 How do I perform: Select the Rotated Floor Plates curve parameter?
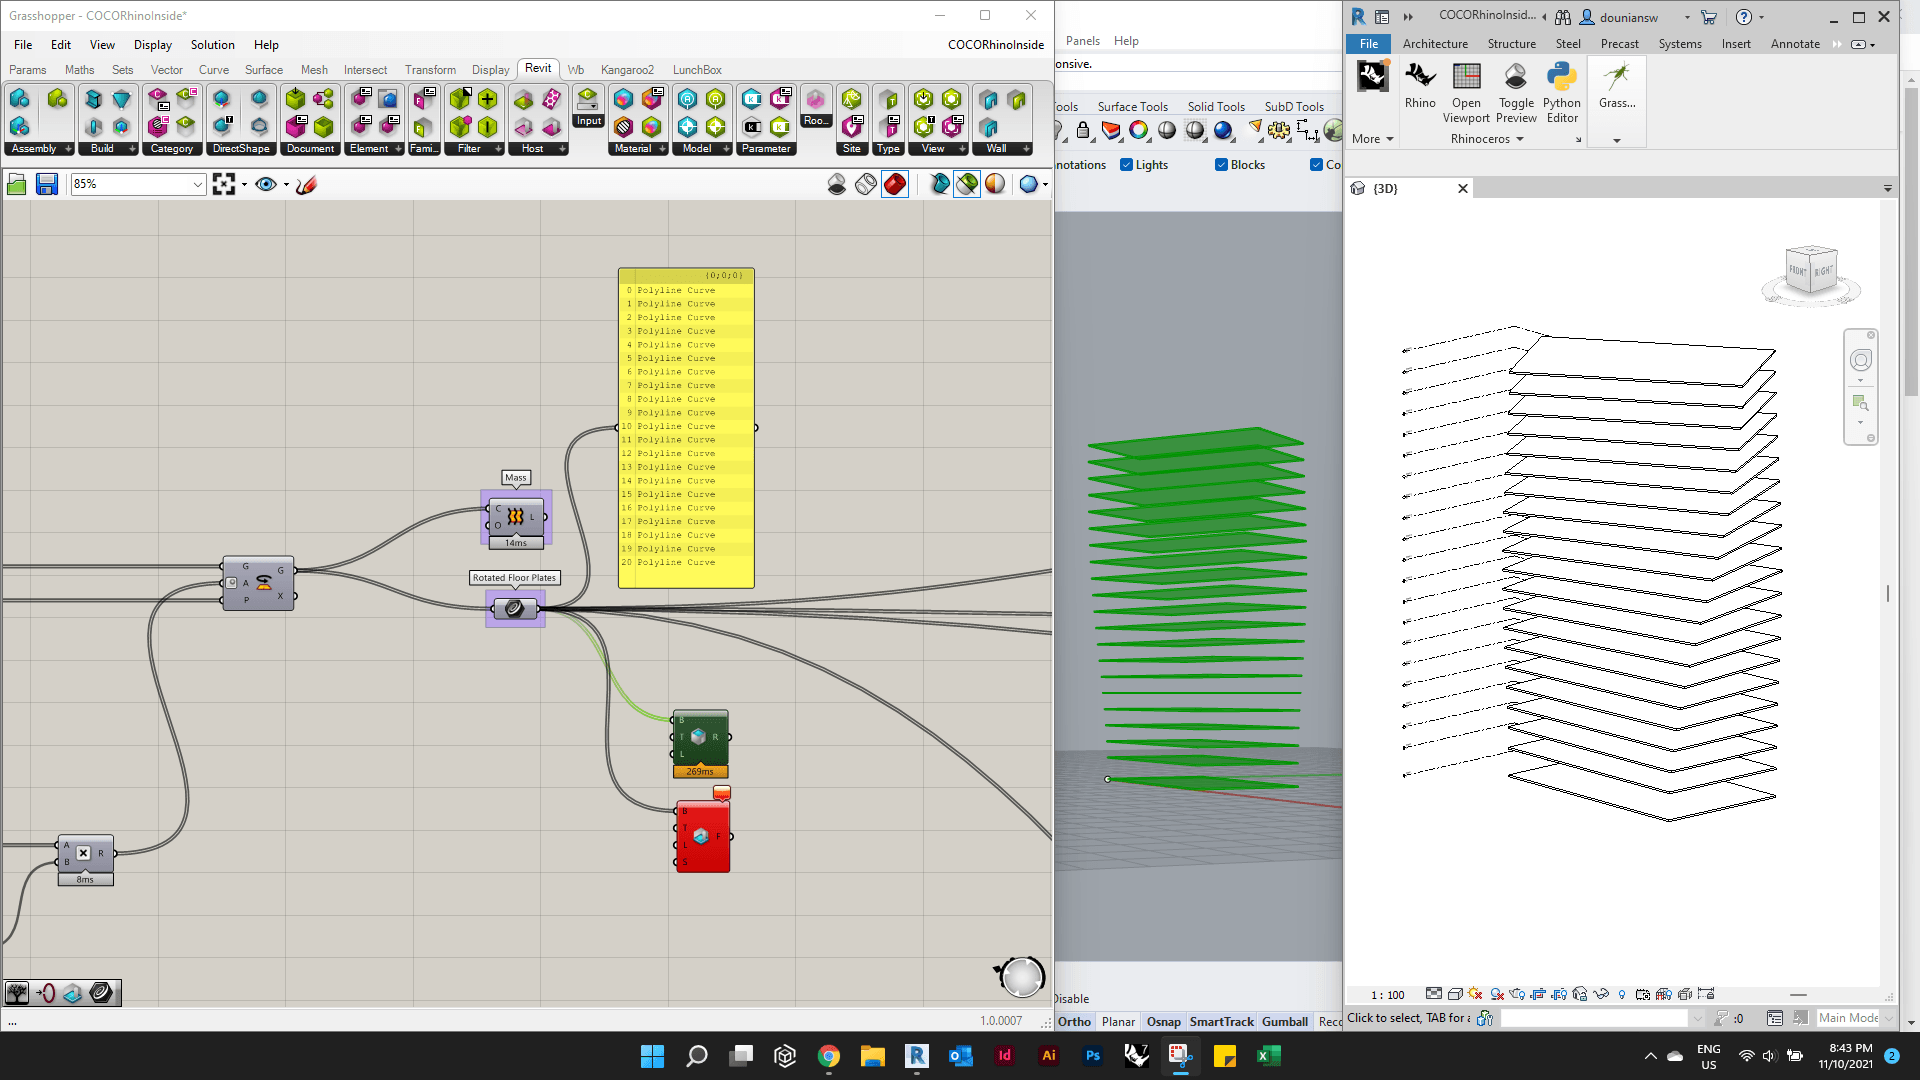pos(515,608)
